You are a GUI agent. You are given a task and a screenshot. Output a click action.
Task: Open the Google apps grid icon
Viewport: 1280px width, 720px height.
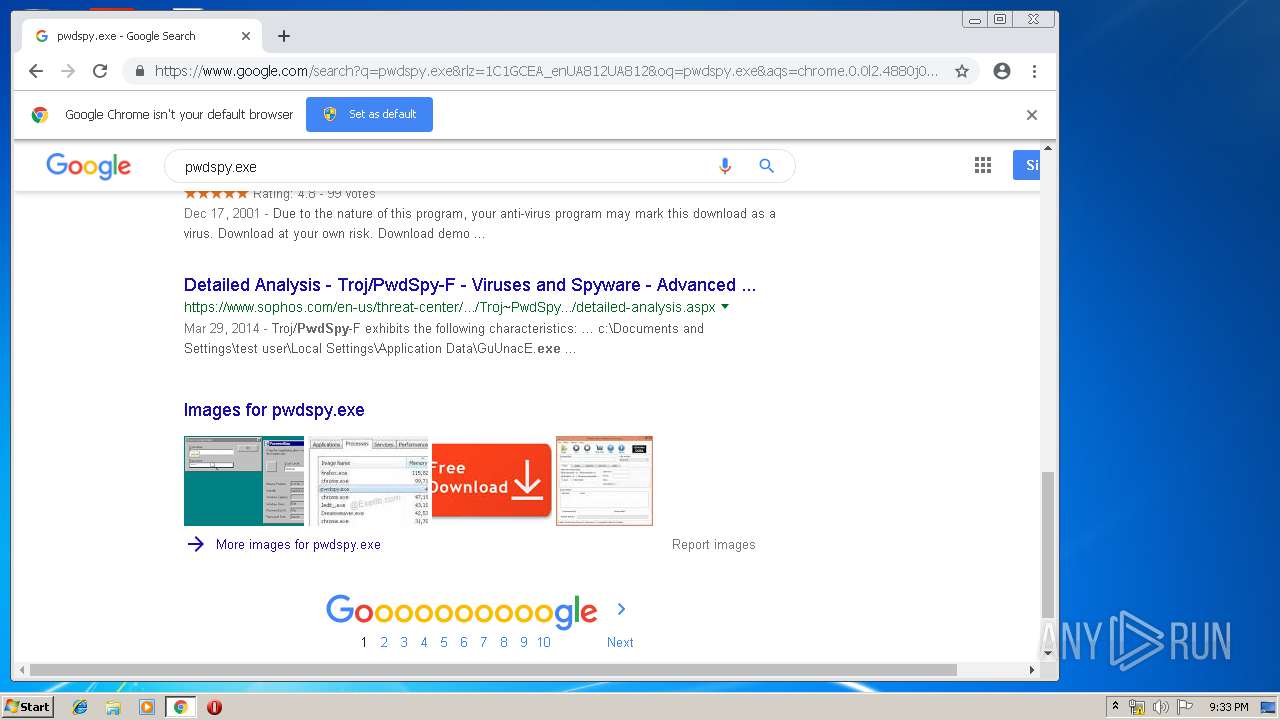[983, 166]
